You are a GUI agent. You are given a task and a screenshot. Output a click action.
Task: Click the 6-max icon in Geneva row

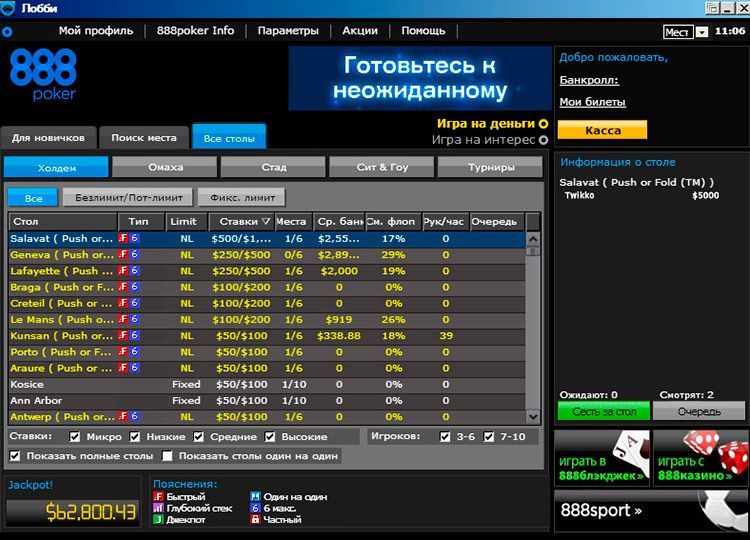coord(134,254)
